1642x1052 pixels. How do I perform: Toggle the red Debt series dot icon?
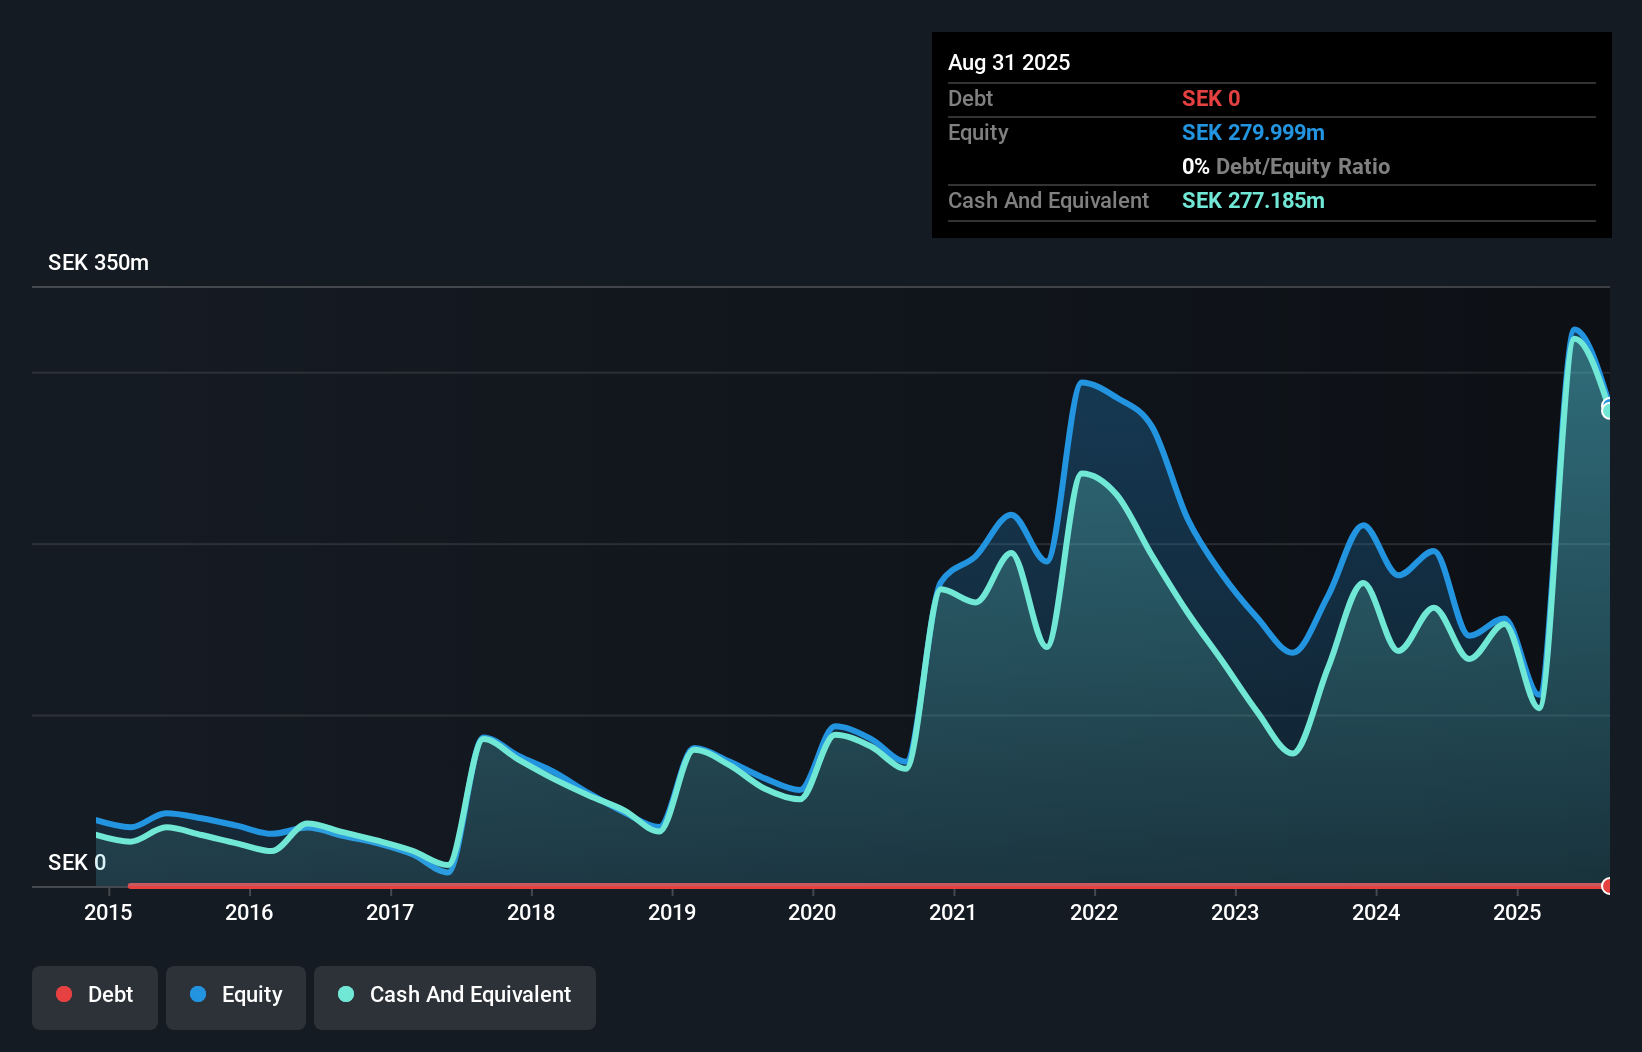pyautogui.click(x=63, y=994)
